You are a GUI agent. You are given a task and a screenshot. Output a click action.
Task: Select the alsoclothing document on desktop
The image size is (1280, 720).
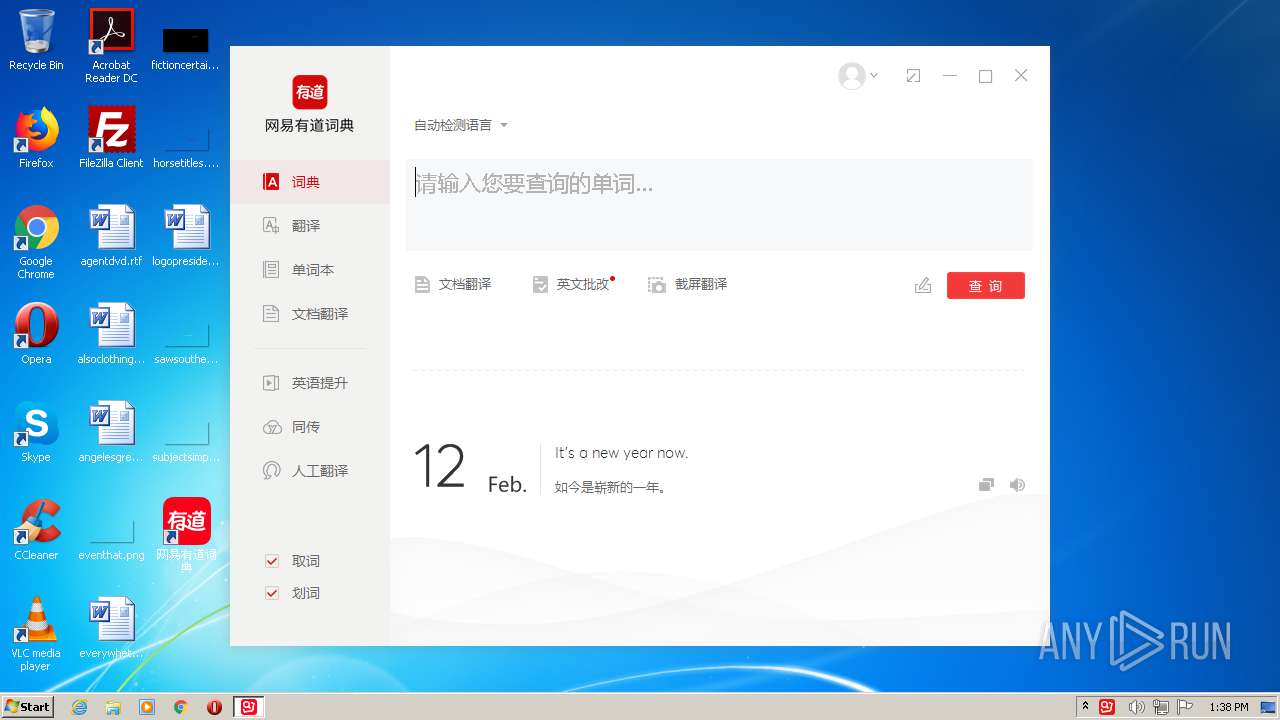(x=112, y=334)
